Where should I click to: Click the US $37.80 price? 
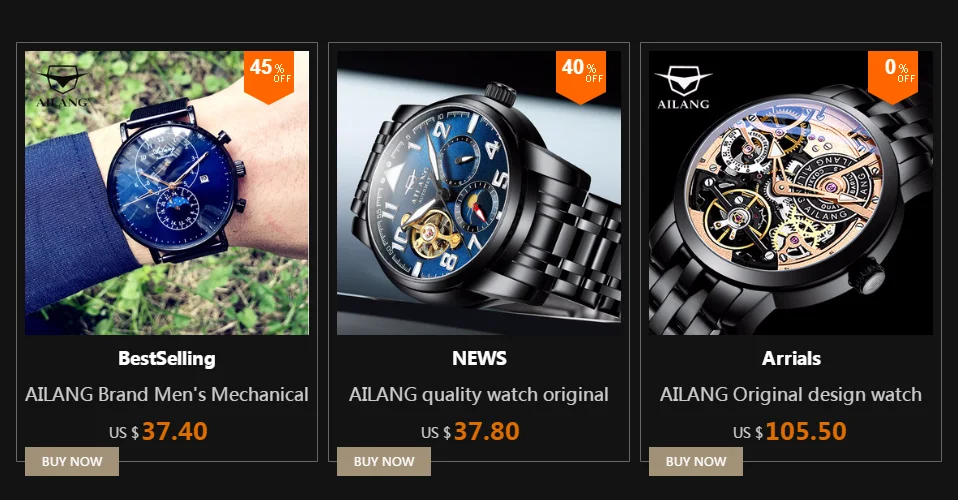470,432
